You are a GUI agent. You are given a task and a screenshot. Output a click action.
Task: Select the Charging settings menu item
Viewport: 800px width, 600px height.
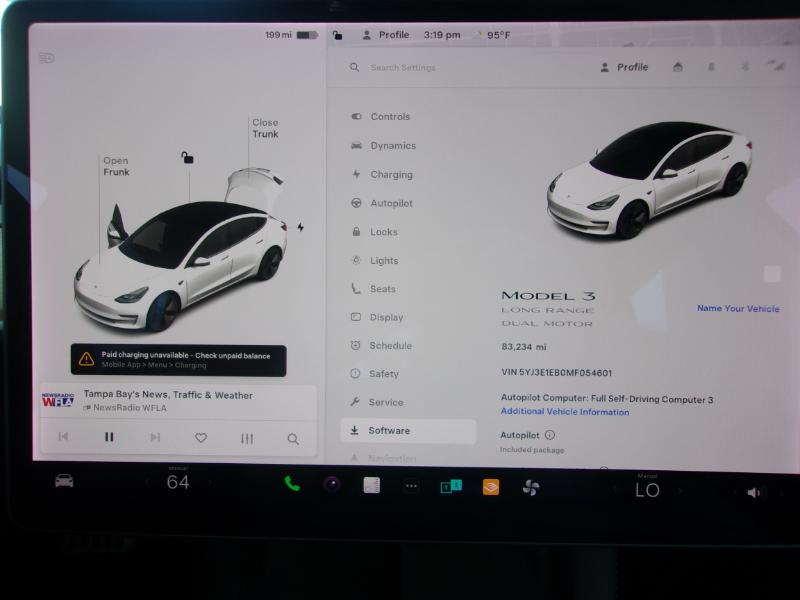391,174
